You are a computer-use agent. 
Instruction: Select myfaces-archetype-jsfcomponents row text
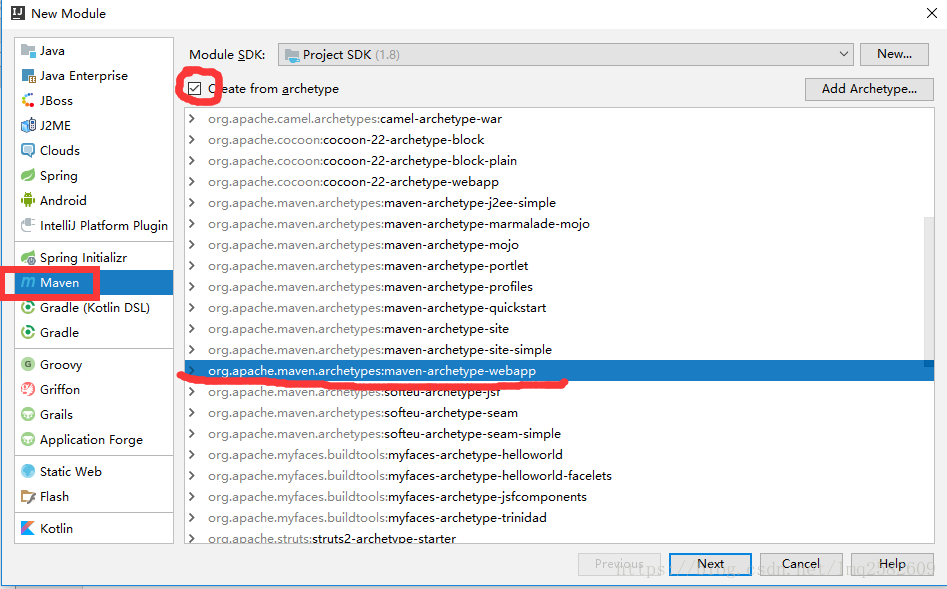click(x=397, y=497)
